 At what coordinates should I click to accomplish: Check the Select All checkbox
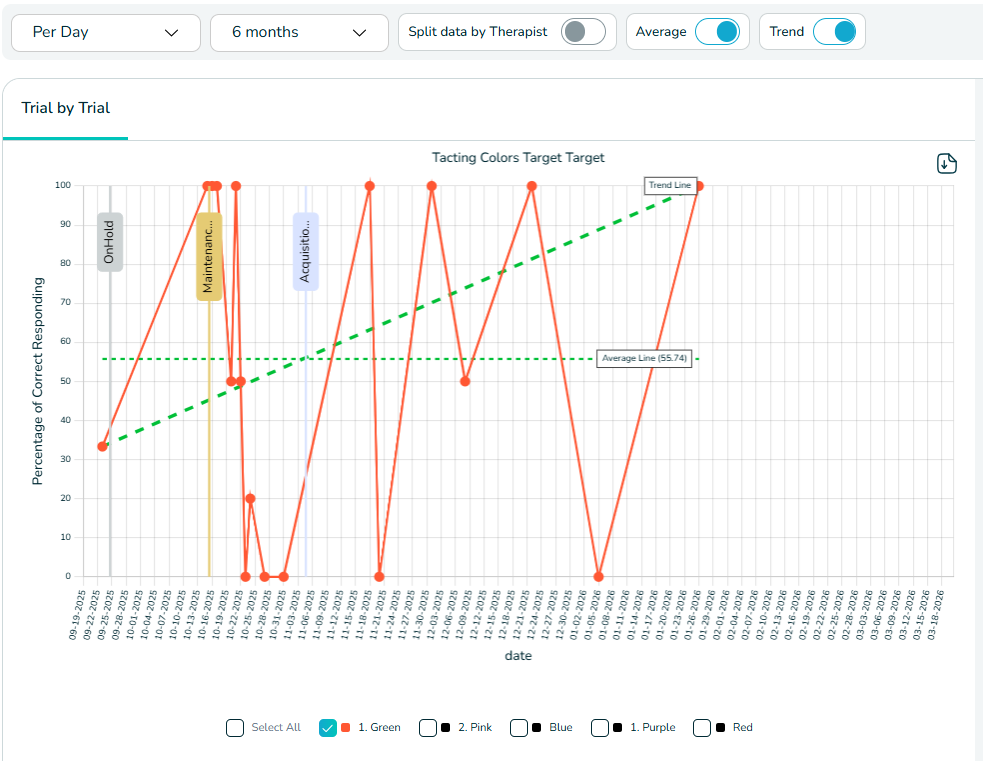pyautogui.click(x=235, y=728)
